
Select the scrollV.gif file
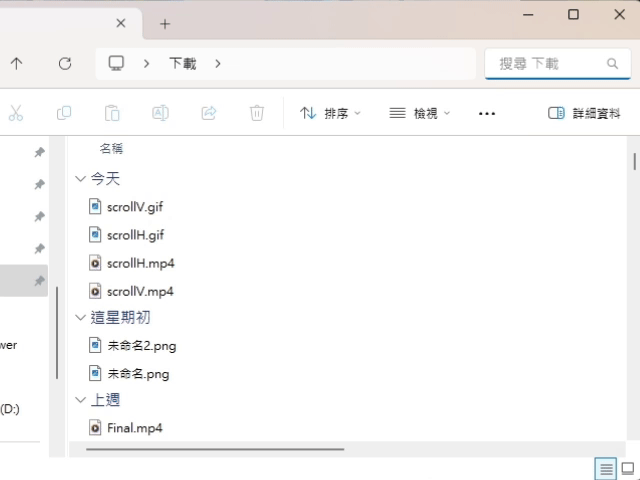(x=134, y=207)
